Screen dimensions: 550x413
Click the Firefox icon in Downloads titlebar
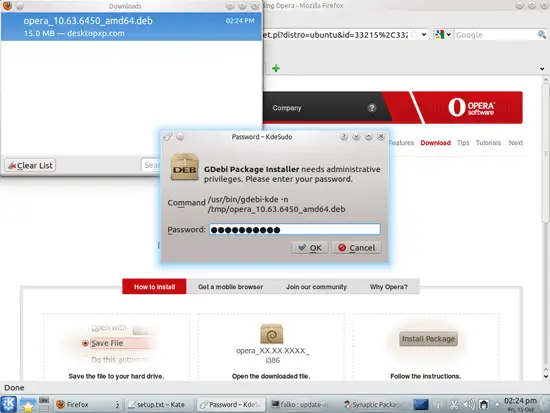tap(7, 6)
